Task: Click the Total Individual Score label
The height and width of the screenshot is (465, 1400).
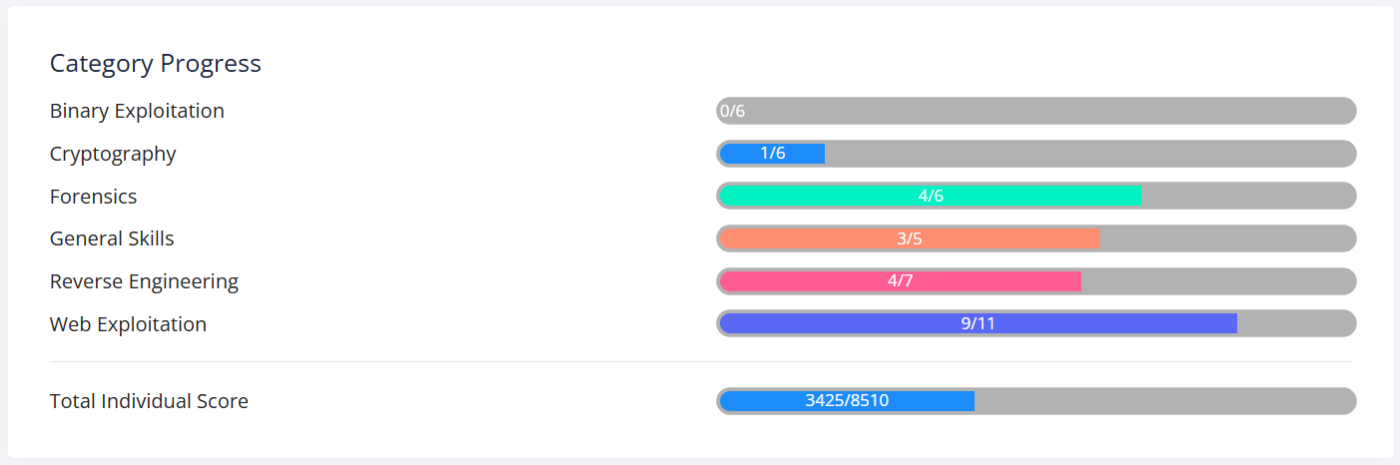Action: [x=149, y=401]
